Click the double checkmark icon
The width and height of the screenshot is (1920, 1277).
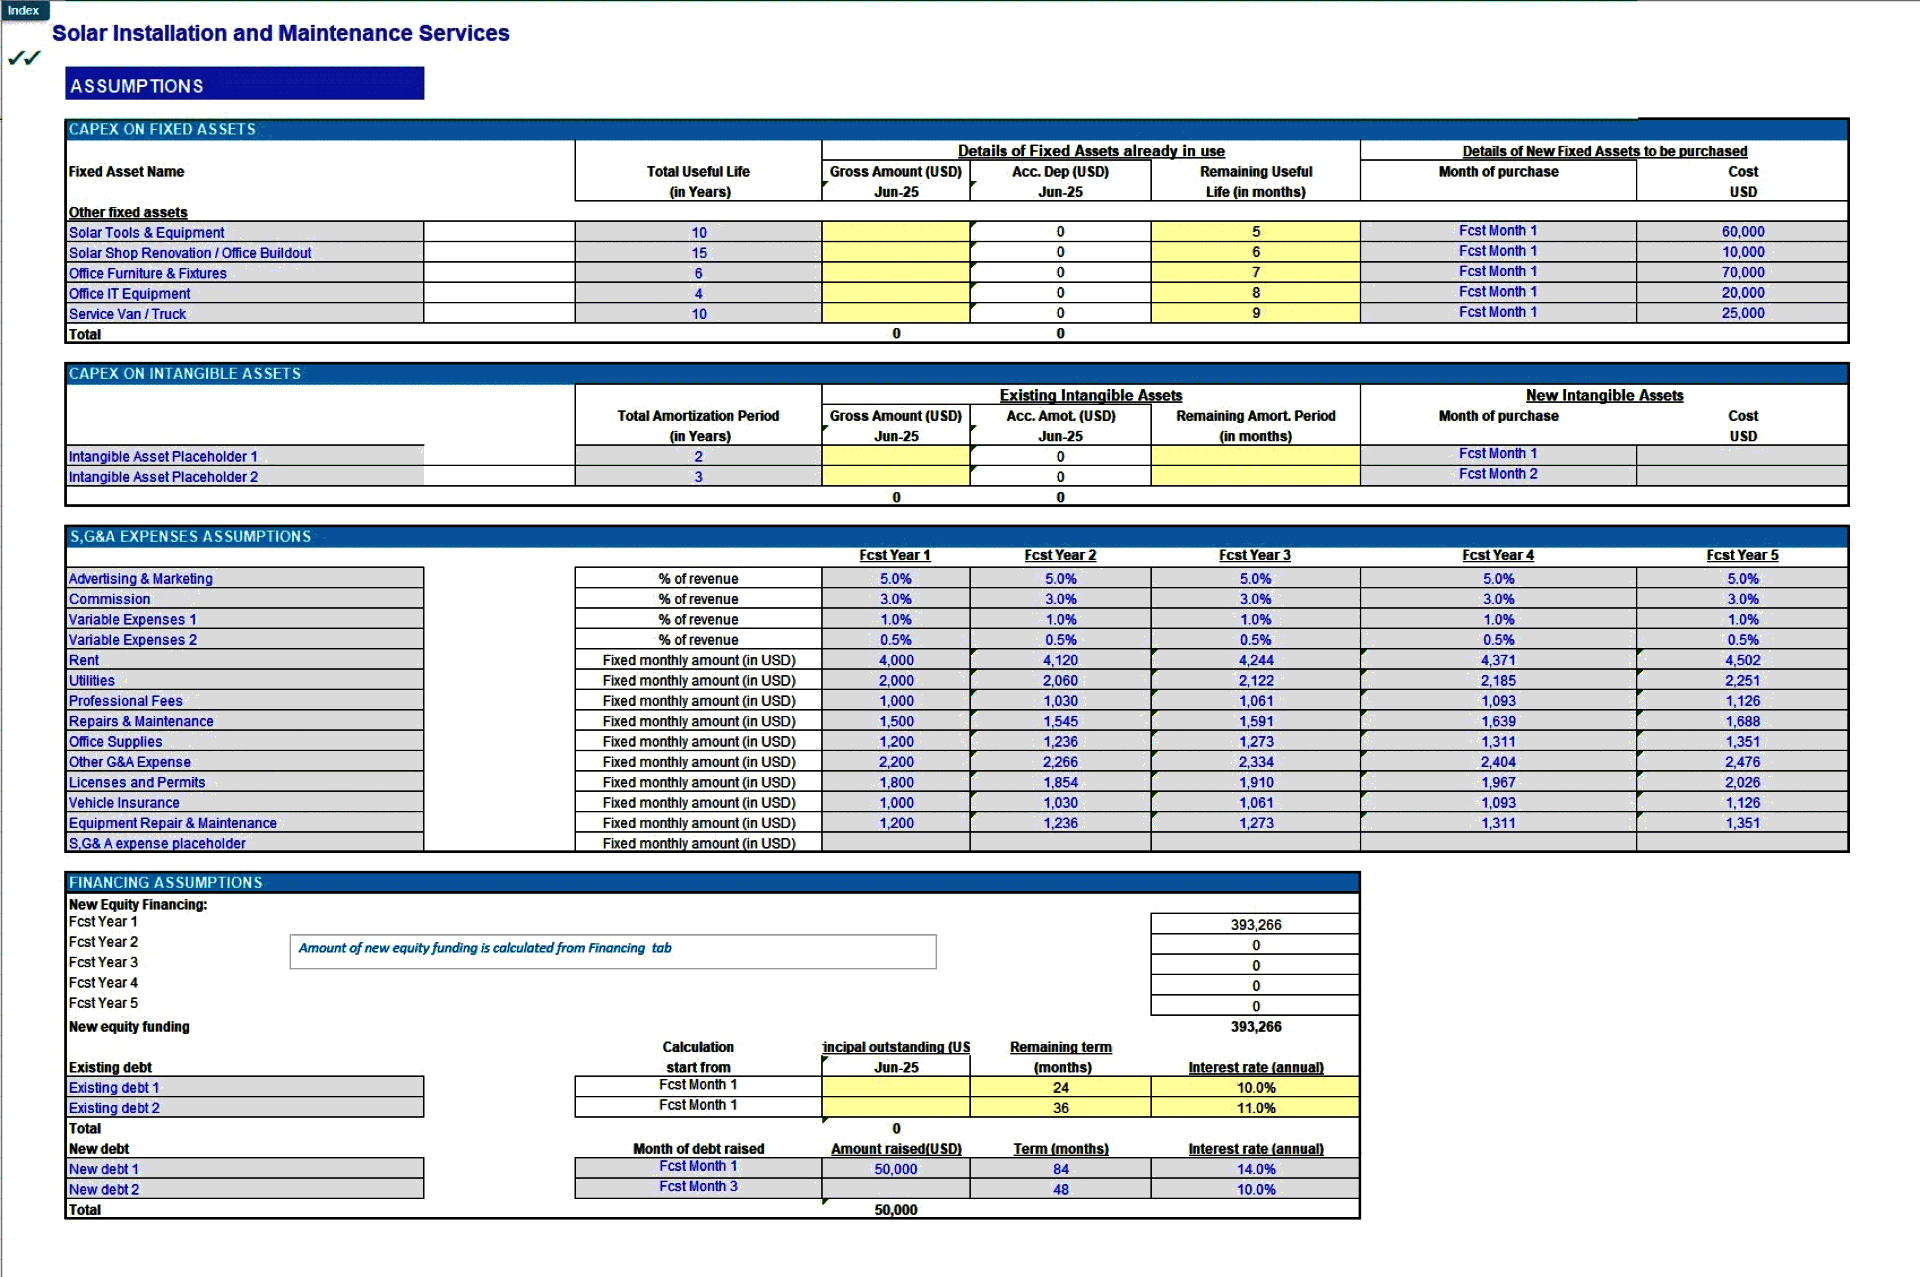click(24, 58)
